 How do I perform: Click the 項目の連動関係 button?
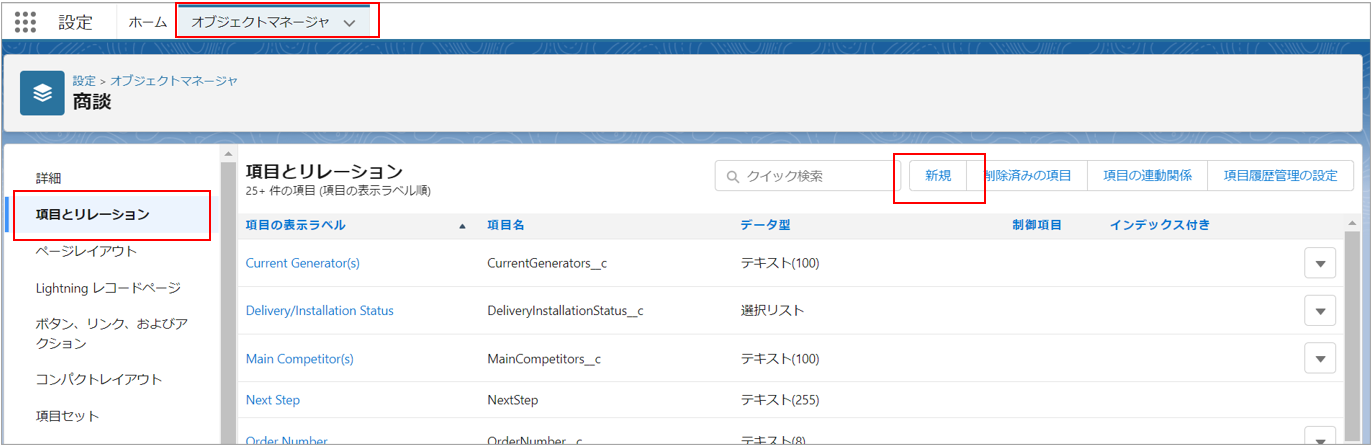[1147, 176]
